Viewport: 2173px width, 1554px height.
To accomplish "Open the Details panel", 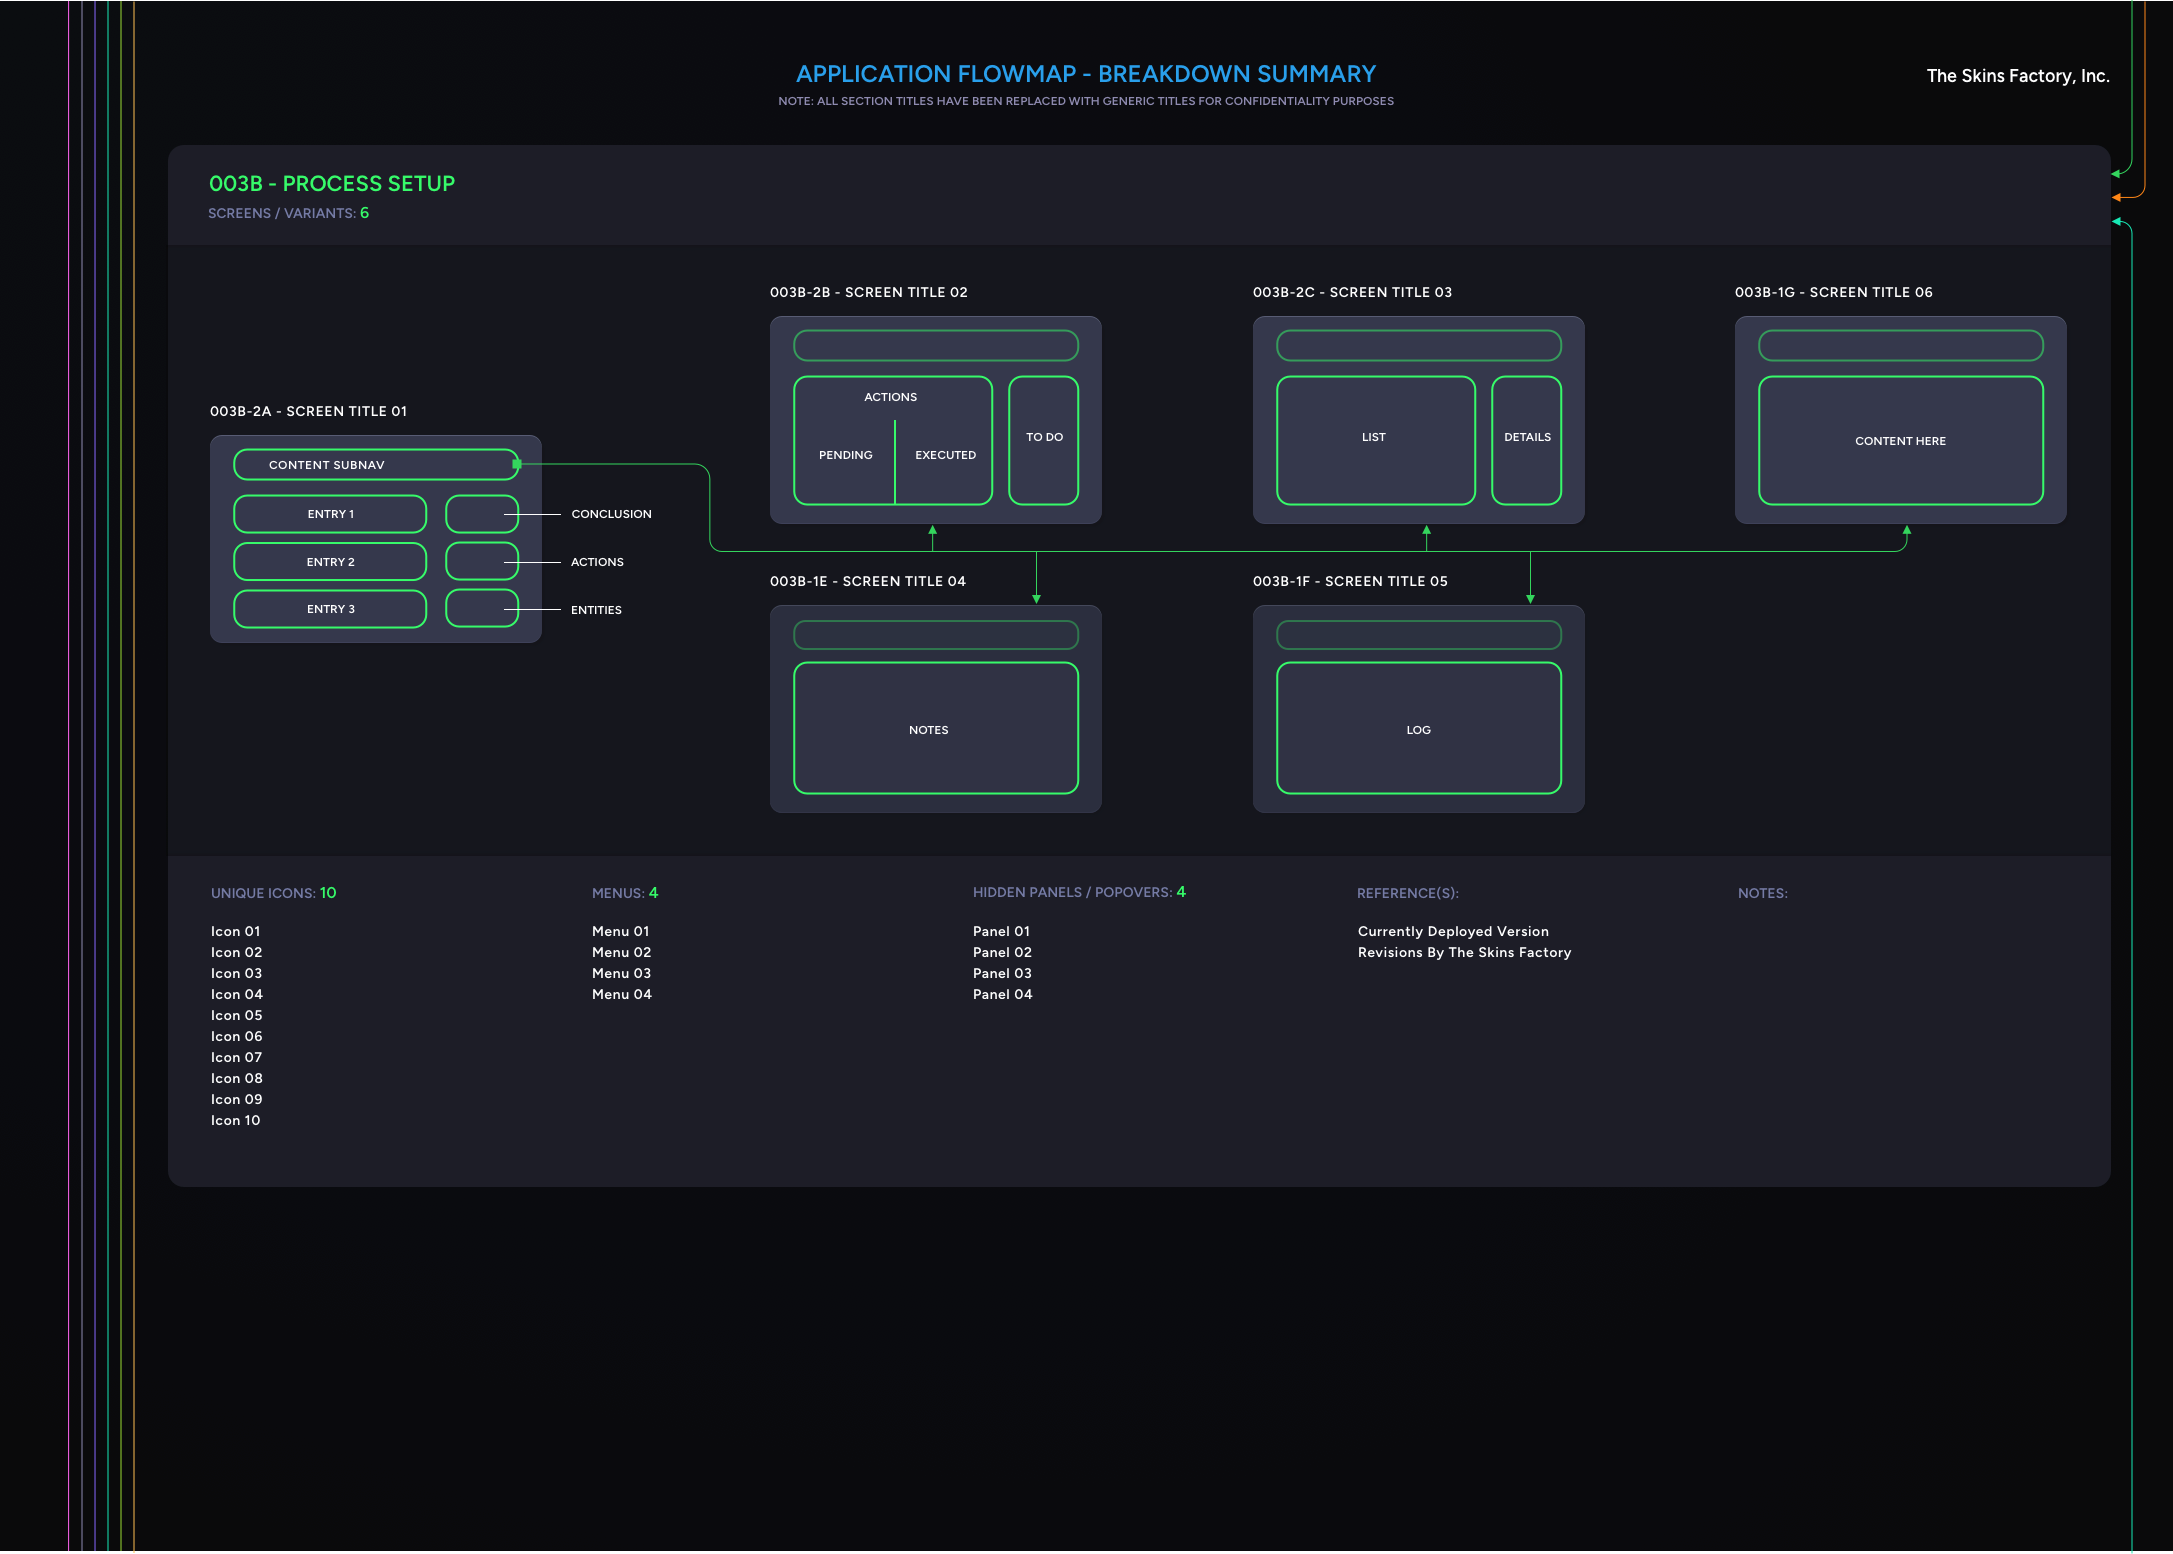I will [1527, 438].
